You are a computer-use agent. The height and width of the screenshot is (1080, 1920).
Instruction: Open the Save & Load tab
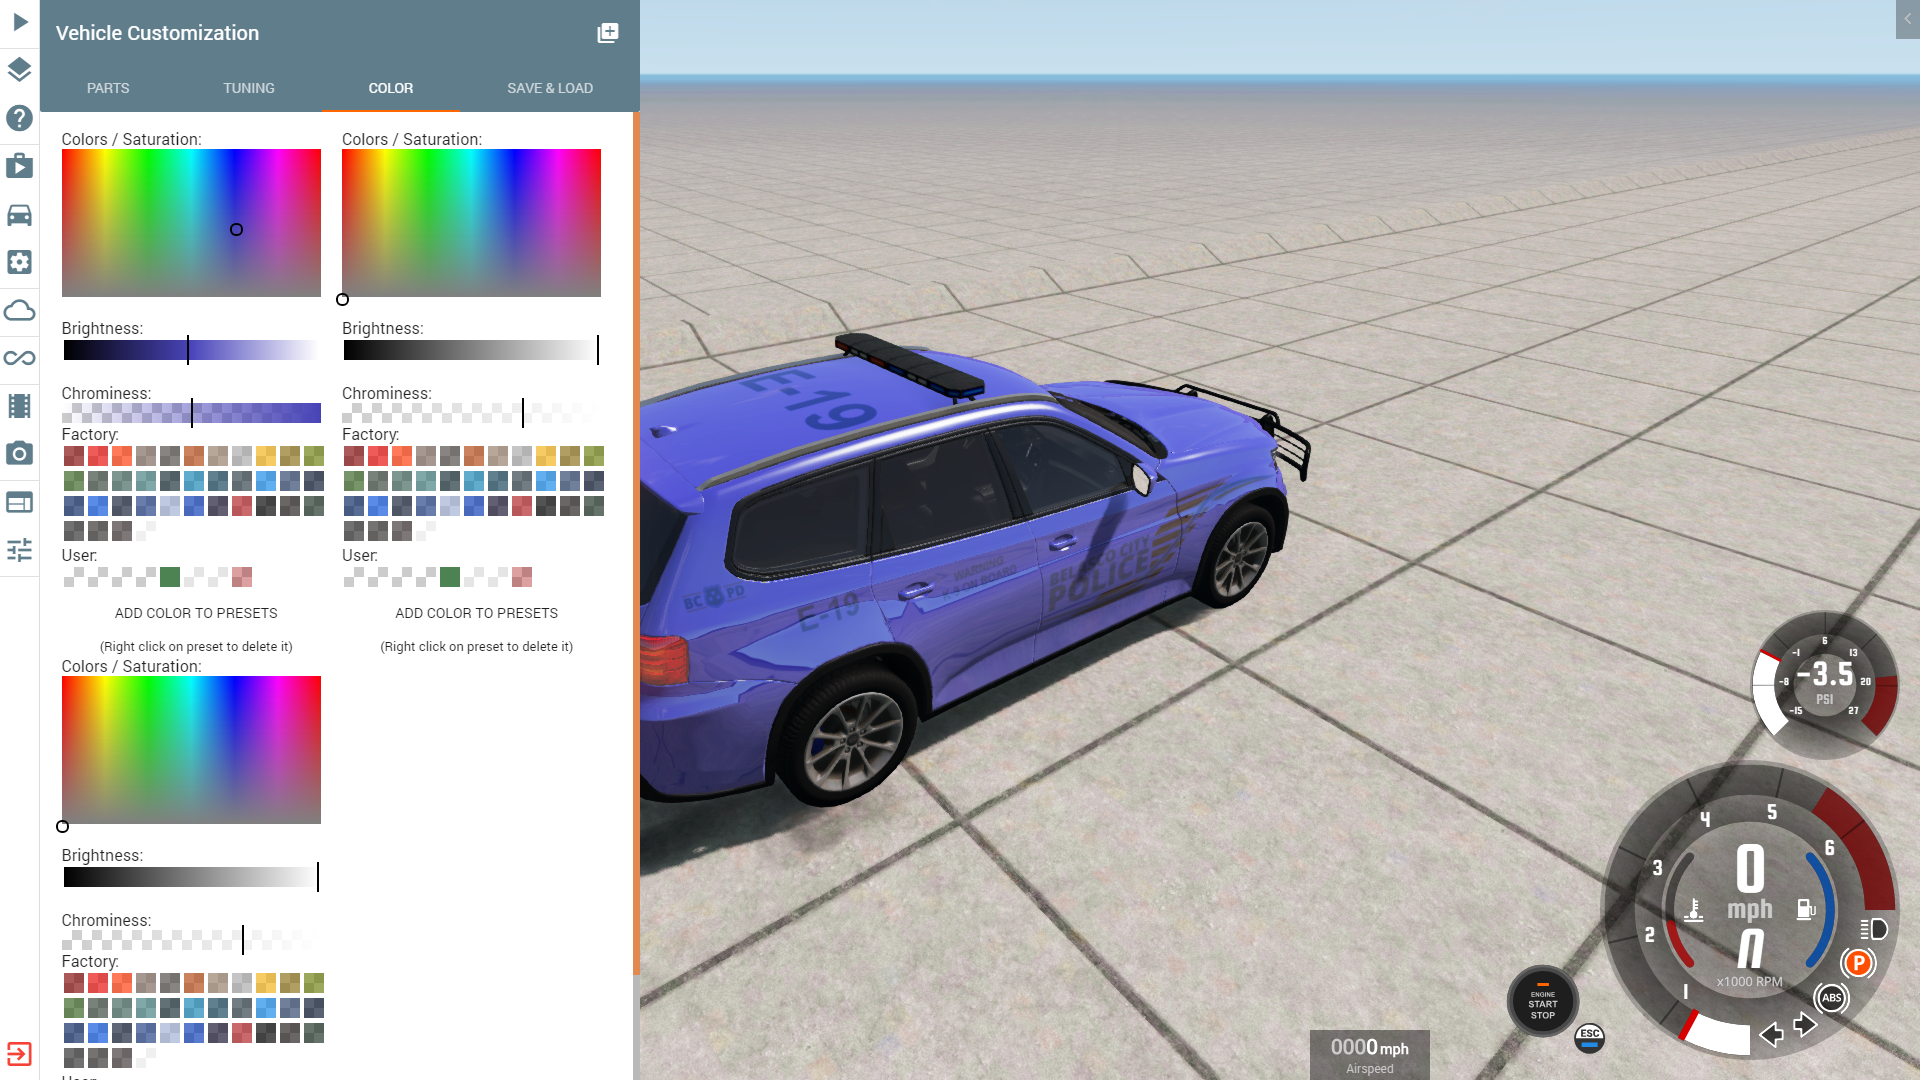(x=550, y=88)
